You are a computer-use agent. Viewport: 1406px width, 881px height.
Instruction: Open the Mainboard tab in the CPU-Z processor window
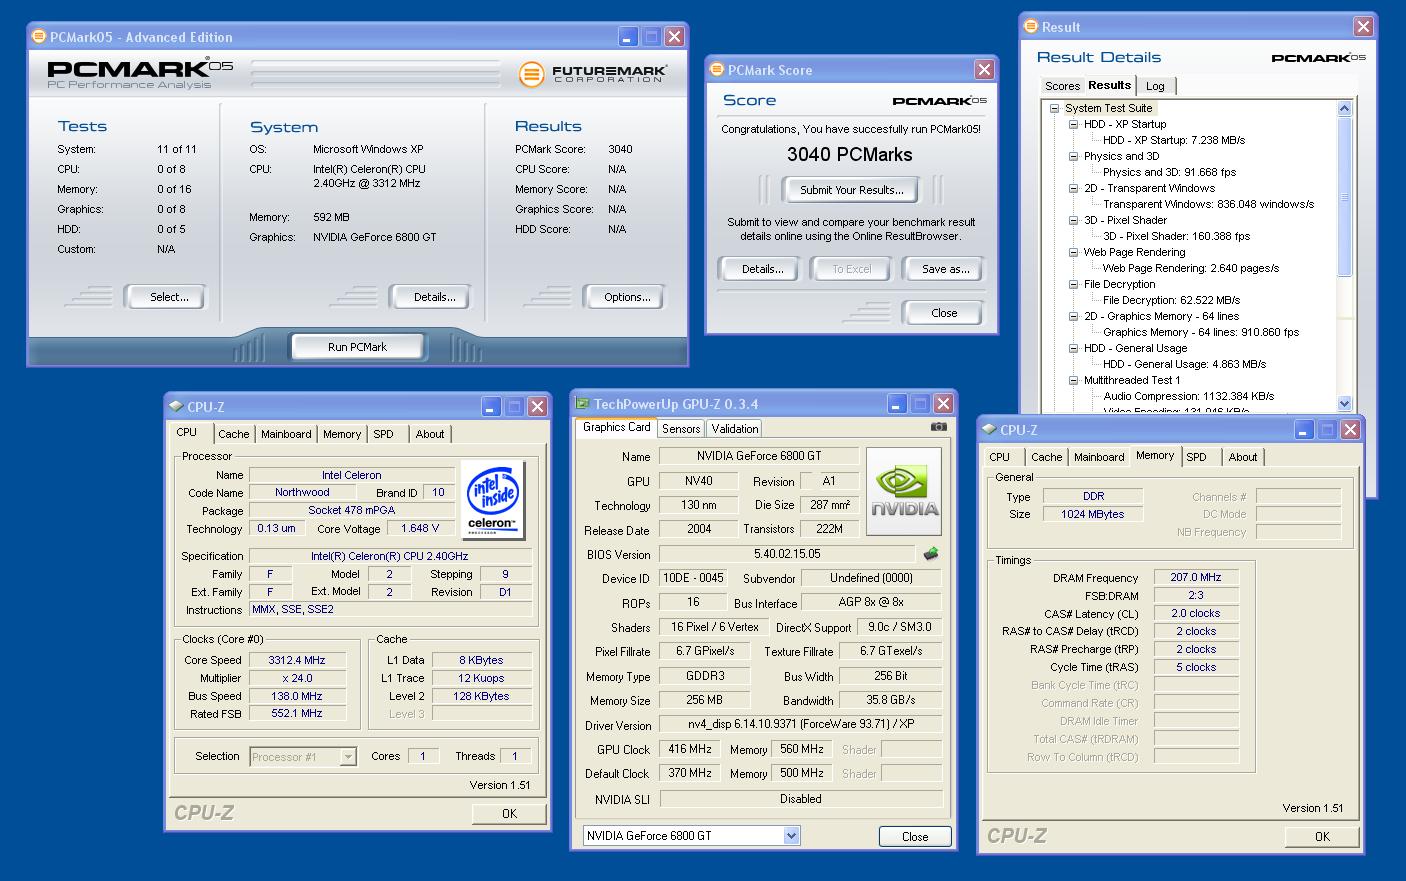pyautogui.click(x=286, y=434)
